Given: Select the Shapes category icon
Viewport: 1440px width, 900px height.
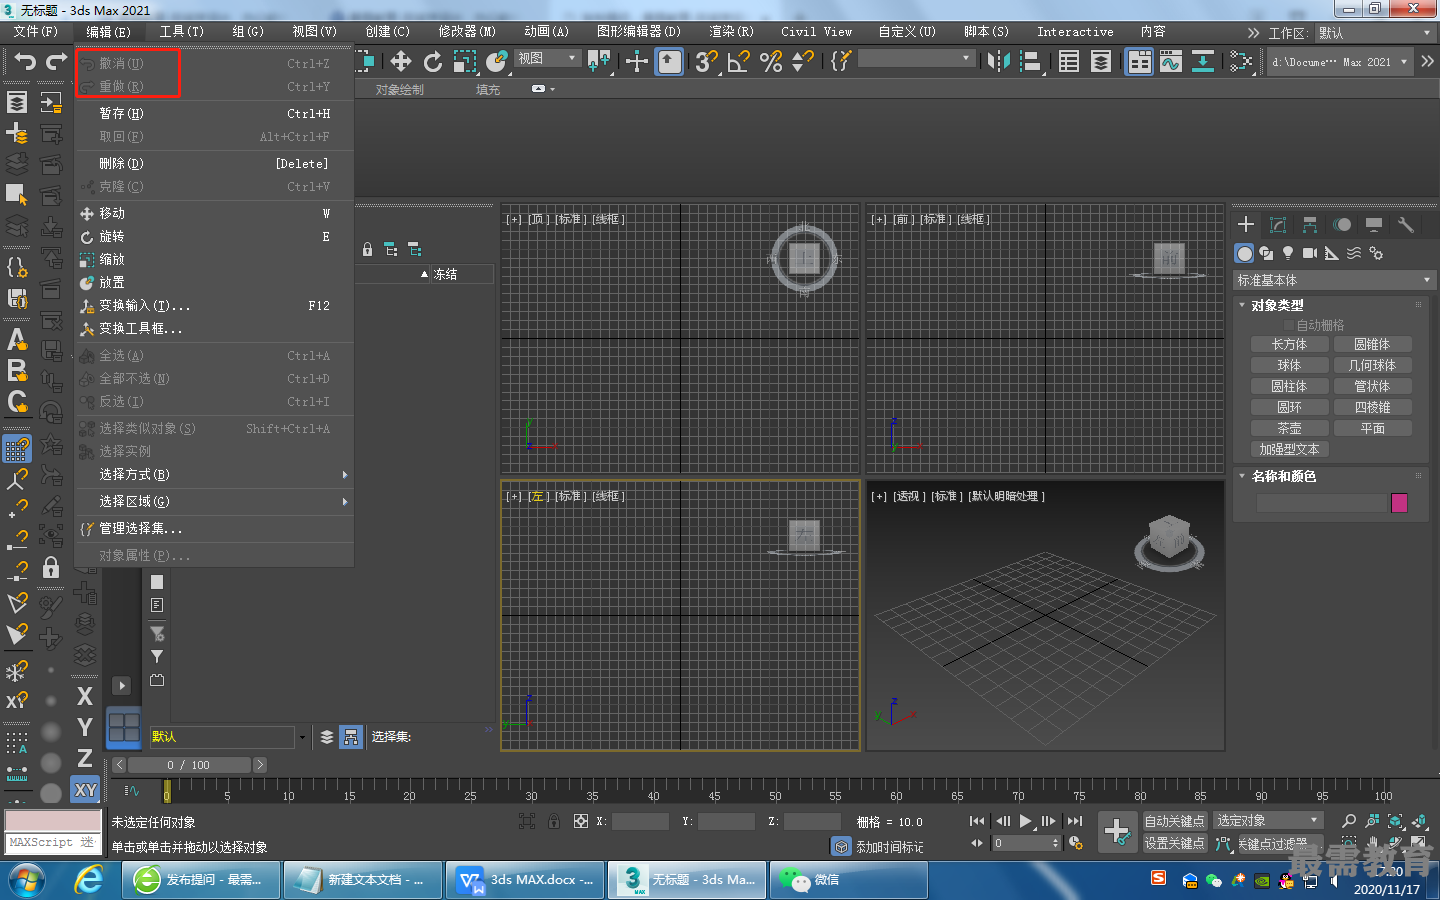Looking at the screenshot, I should coord(1266,253).
